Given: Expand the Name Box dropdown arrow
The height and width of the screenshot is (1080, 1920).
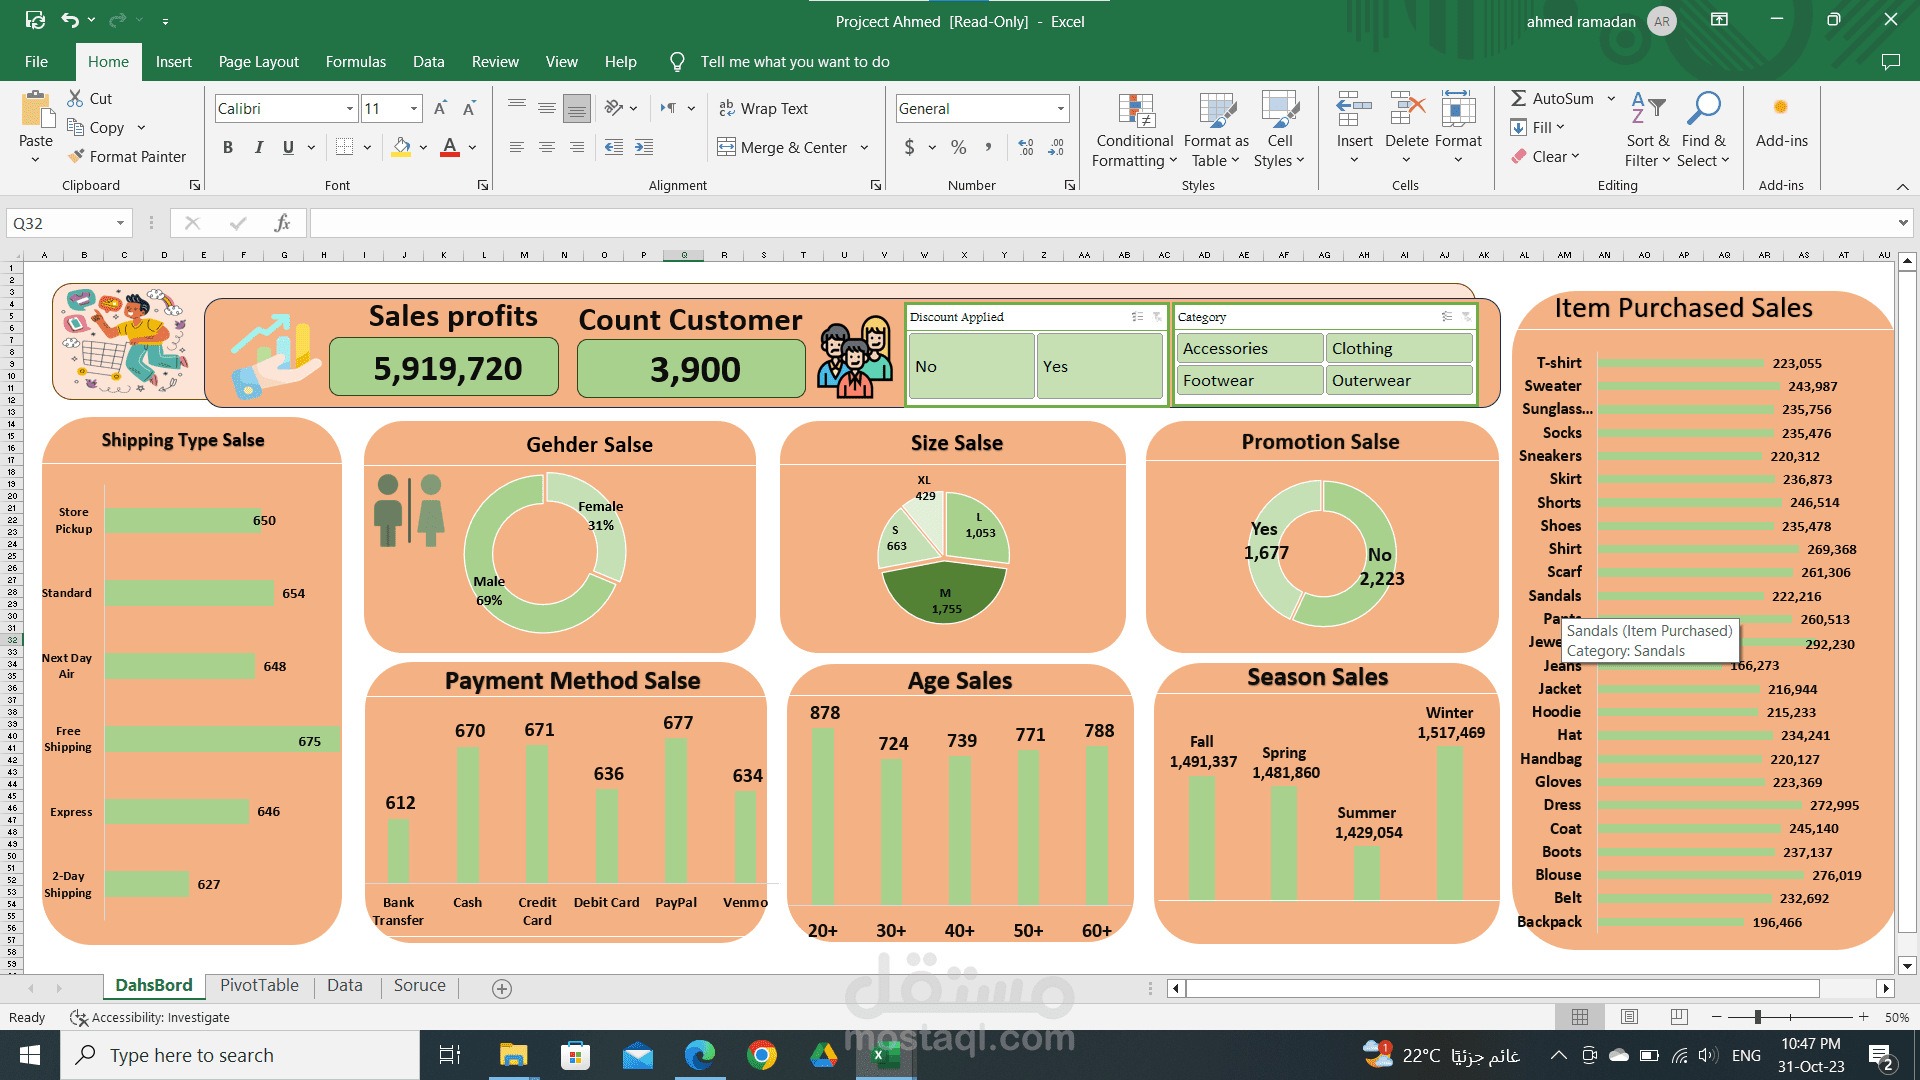Looking at the screenshot, I should 120,223.
